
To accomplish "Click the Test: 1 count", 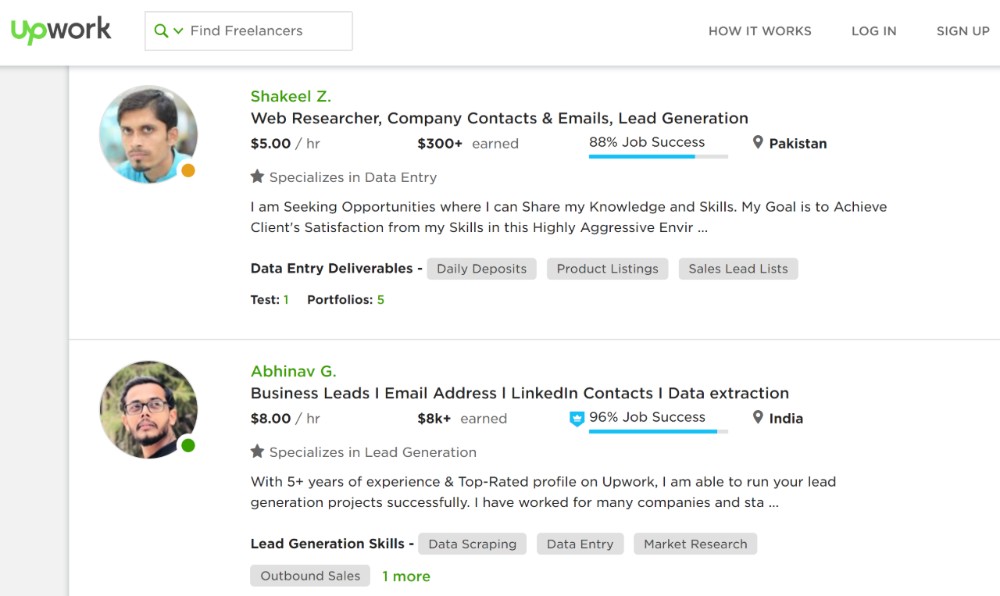I will (269, 300).
